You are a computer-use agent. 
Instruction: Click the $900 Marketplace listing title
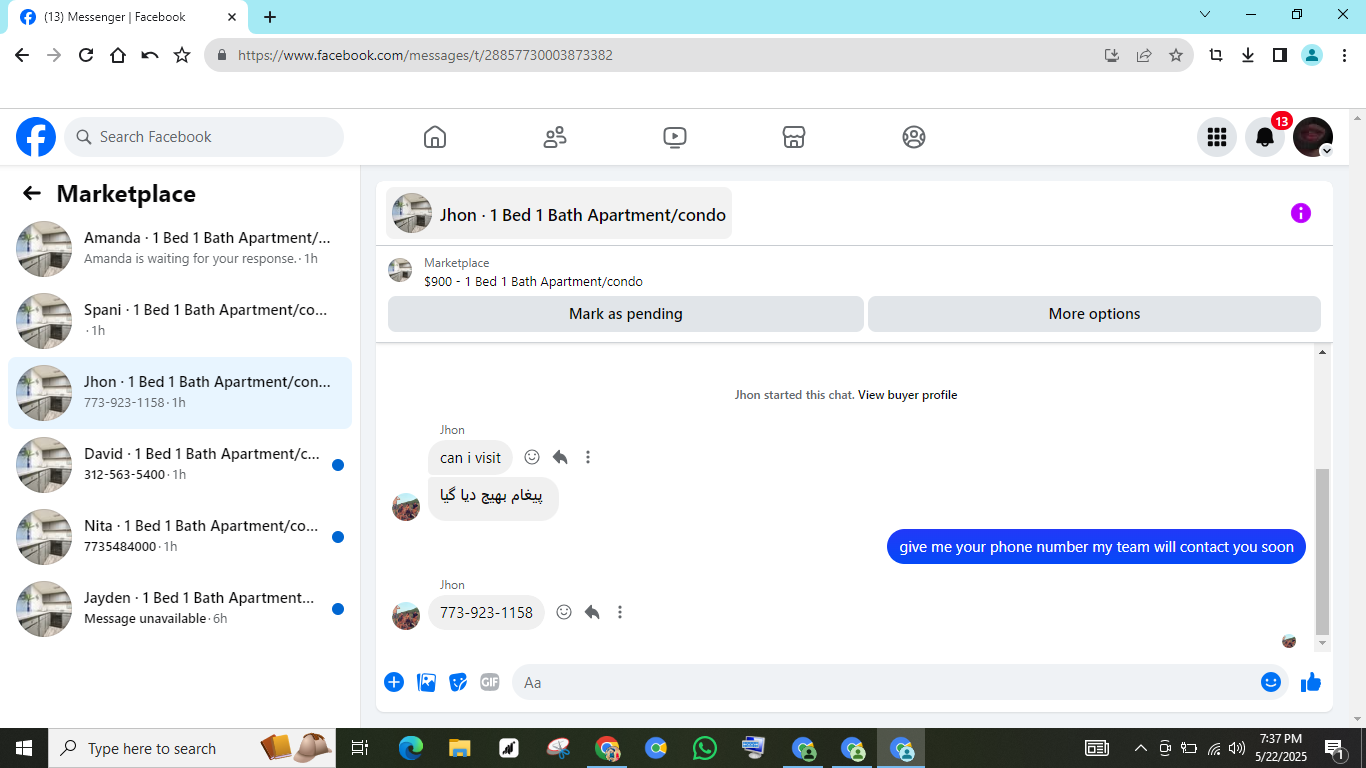(533, 282)
